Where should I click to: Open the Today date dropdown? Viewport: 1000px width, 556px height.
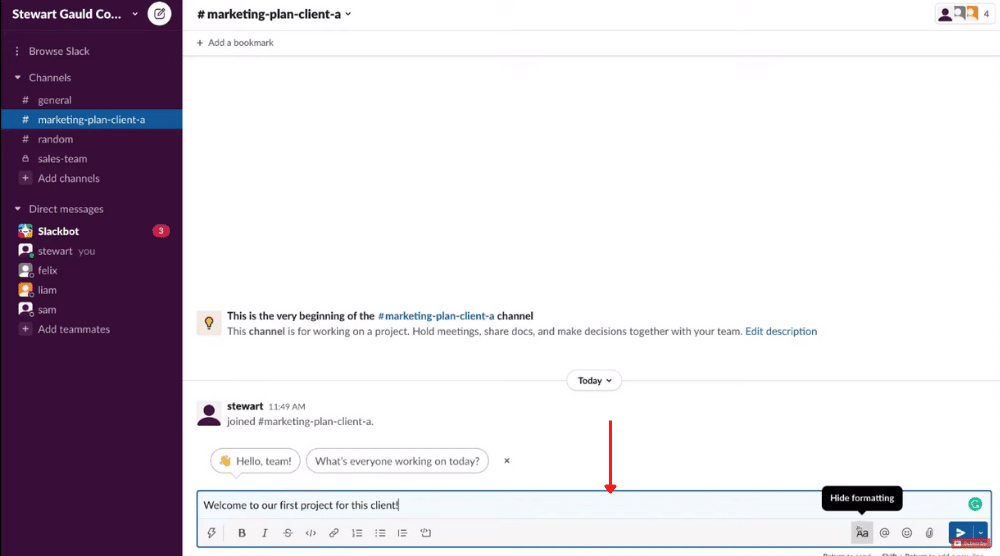(594, 381)
